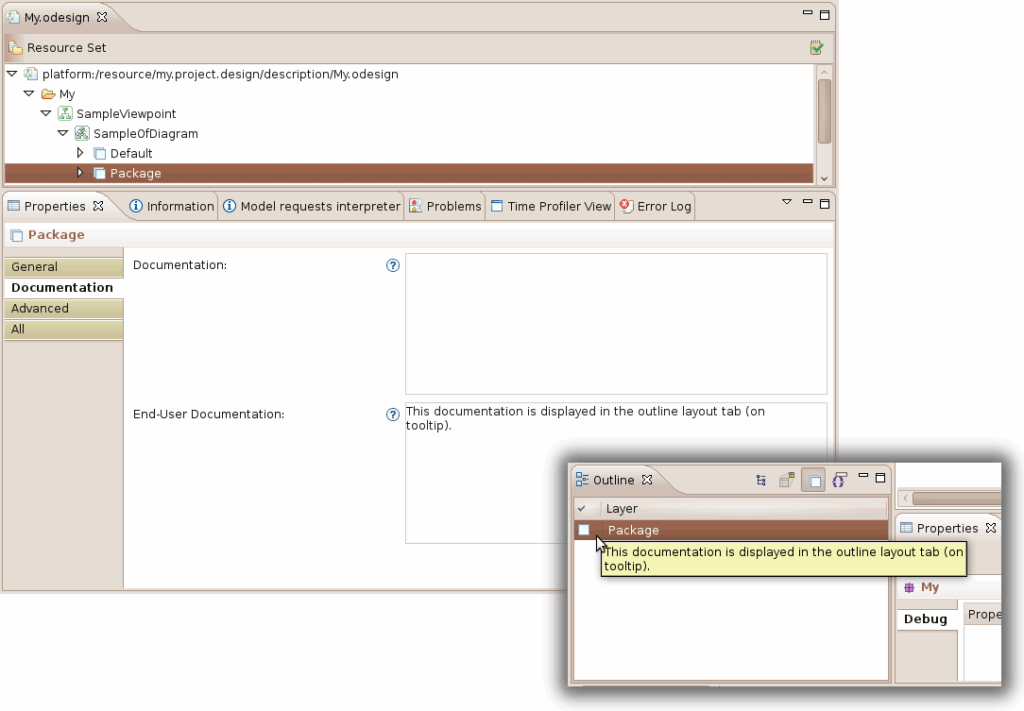The image size is (1024, 711).
Task: Click the tree scrollbar down arrow
Action: click(824, 178)
